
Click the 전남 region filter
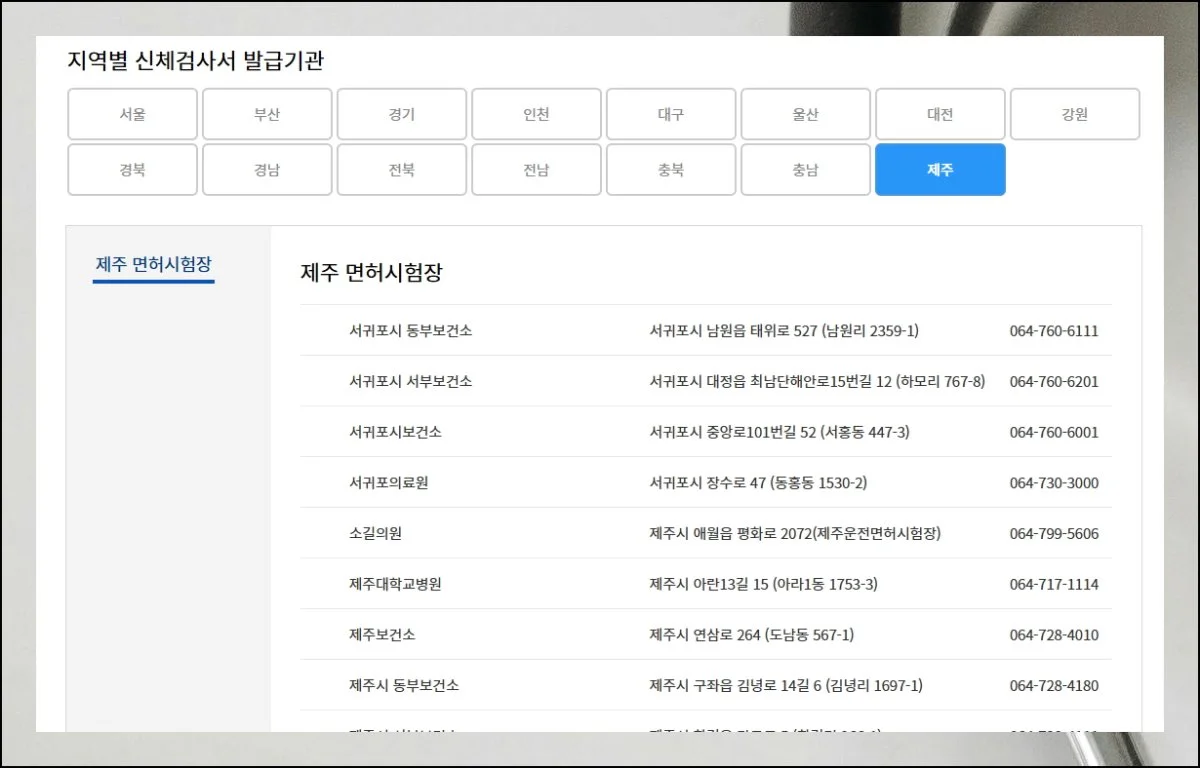[536, 169]
